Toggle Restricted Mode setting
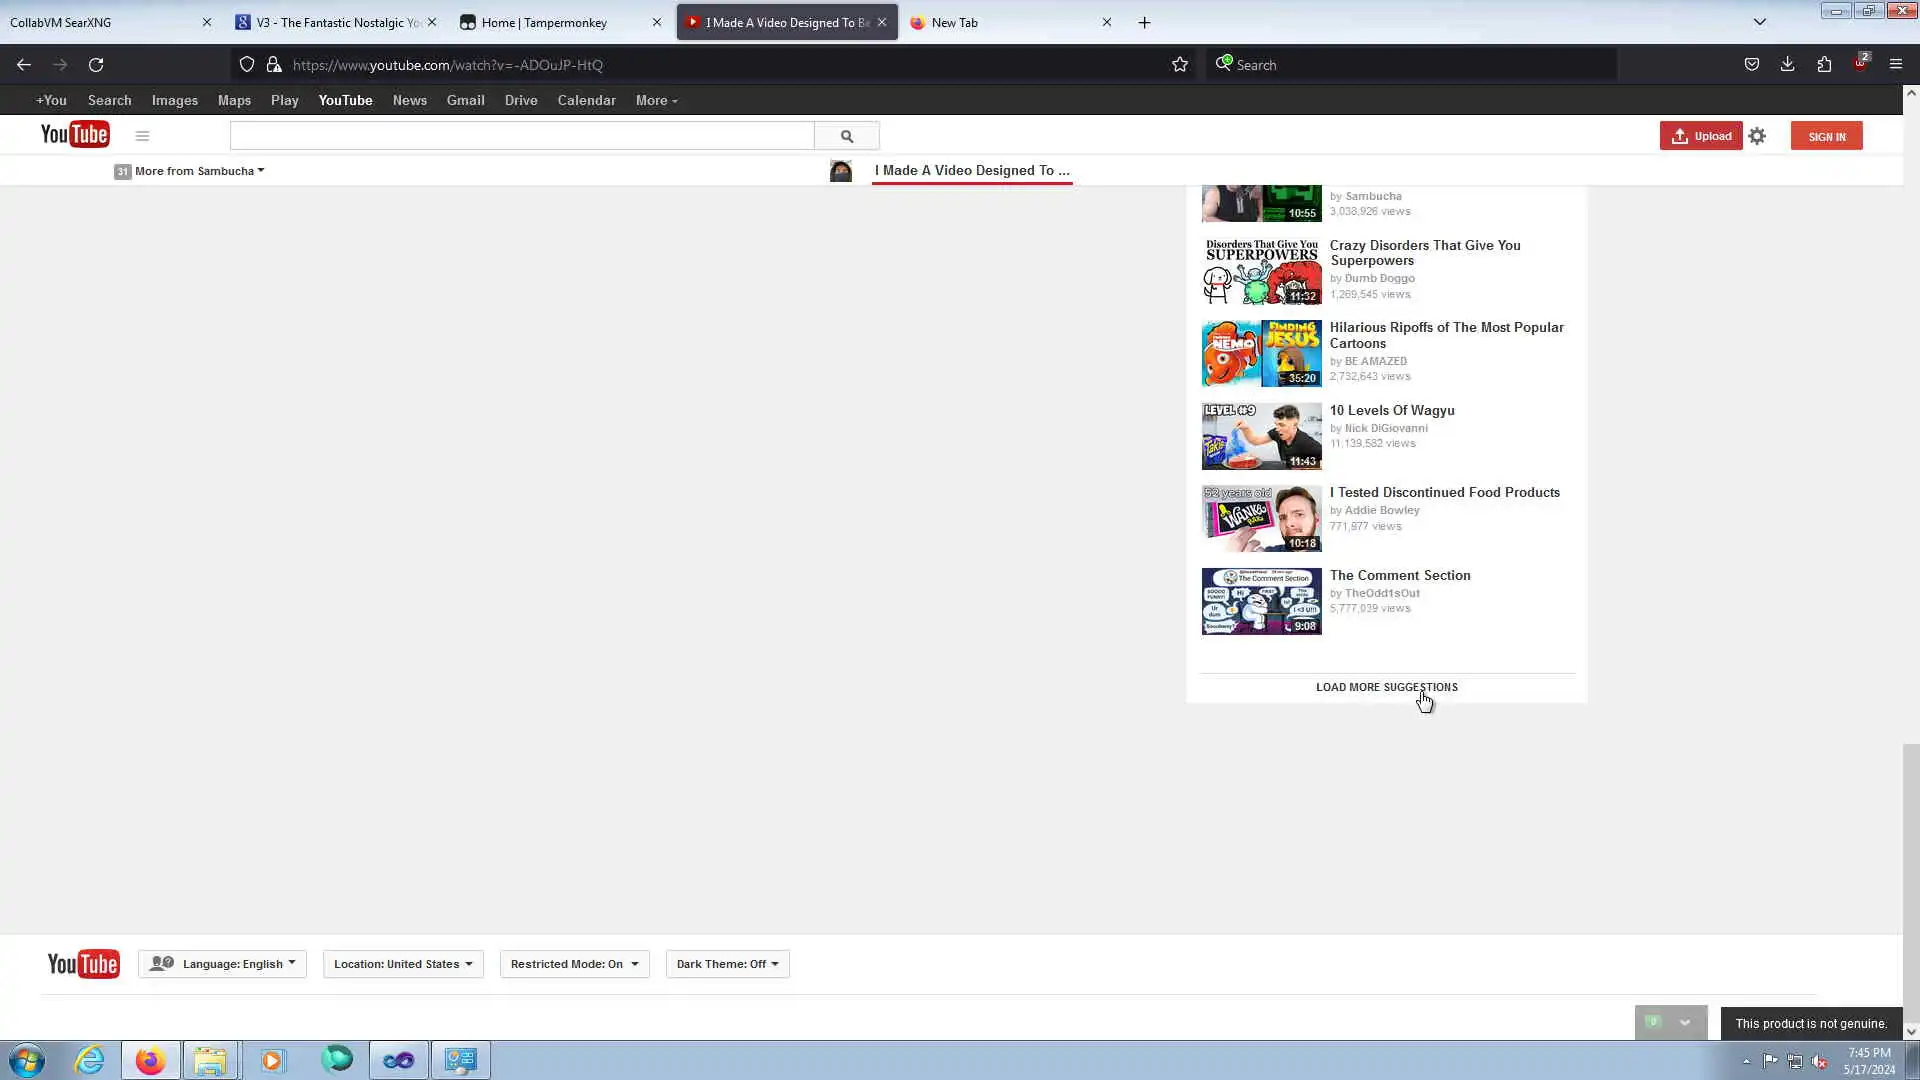 coord(574,964)
